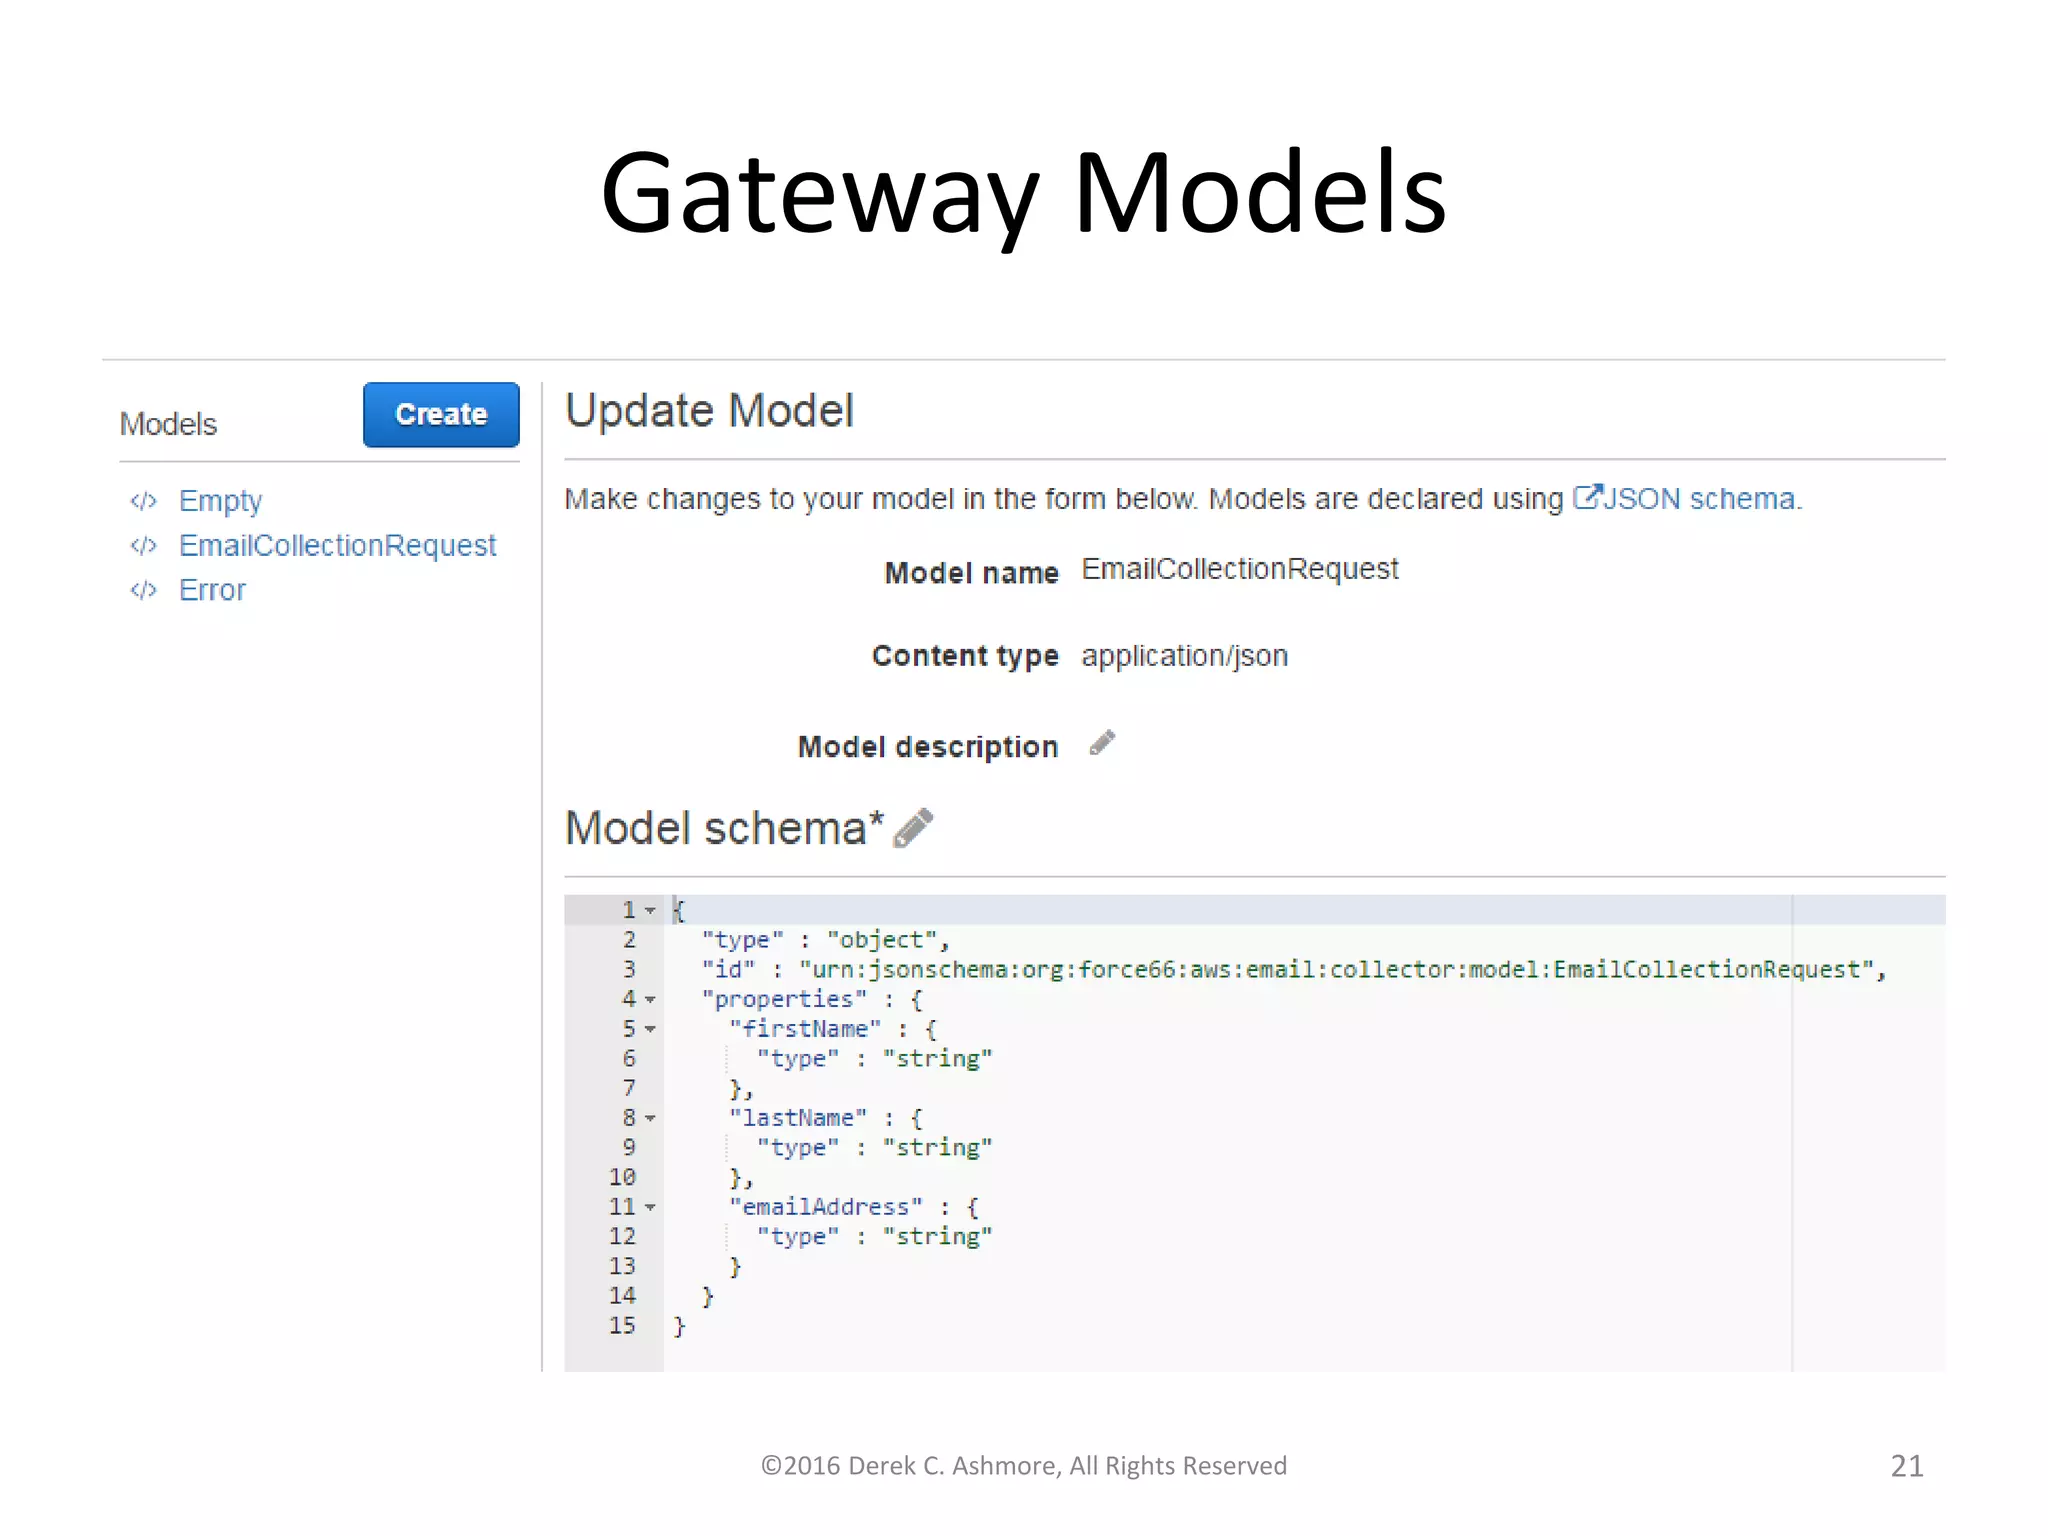
Task: Collapse the emailAddress block fold arrow
Action: click(651, 1207)
